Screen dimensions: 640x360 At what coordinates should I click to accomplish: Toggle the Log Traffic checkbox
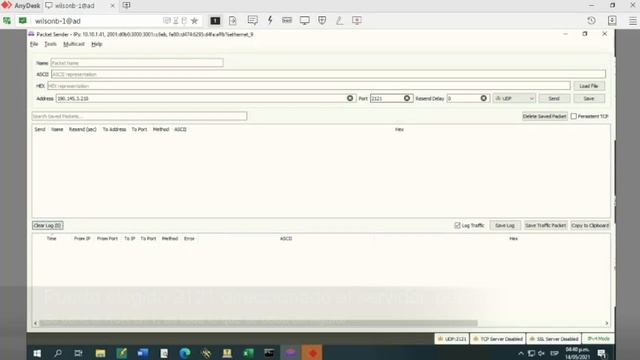point(457,225)
